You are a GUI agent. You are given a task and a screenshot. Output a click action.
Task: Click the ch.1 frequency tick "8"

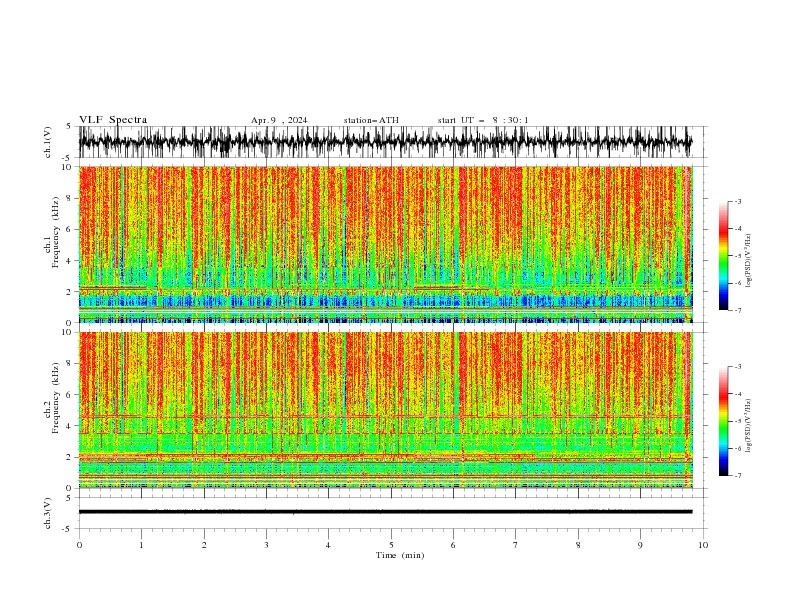click(70, 198)
